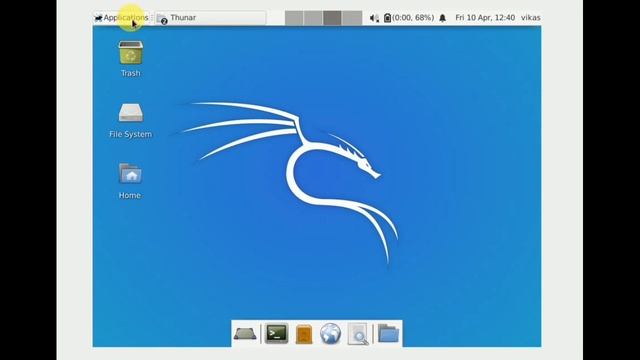Switch to the fourth workspace
The image size is (640, 360).
click(x=352, y=18)
